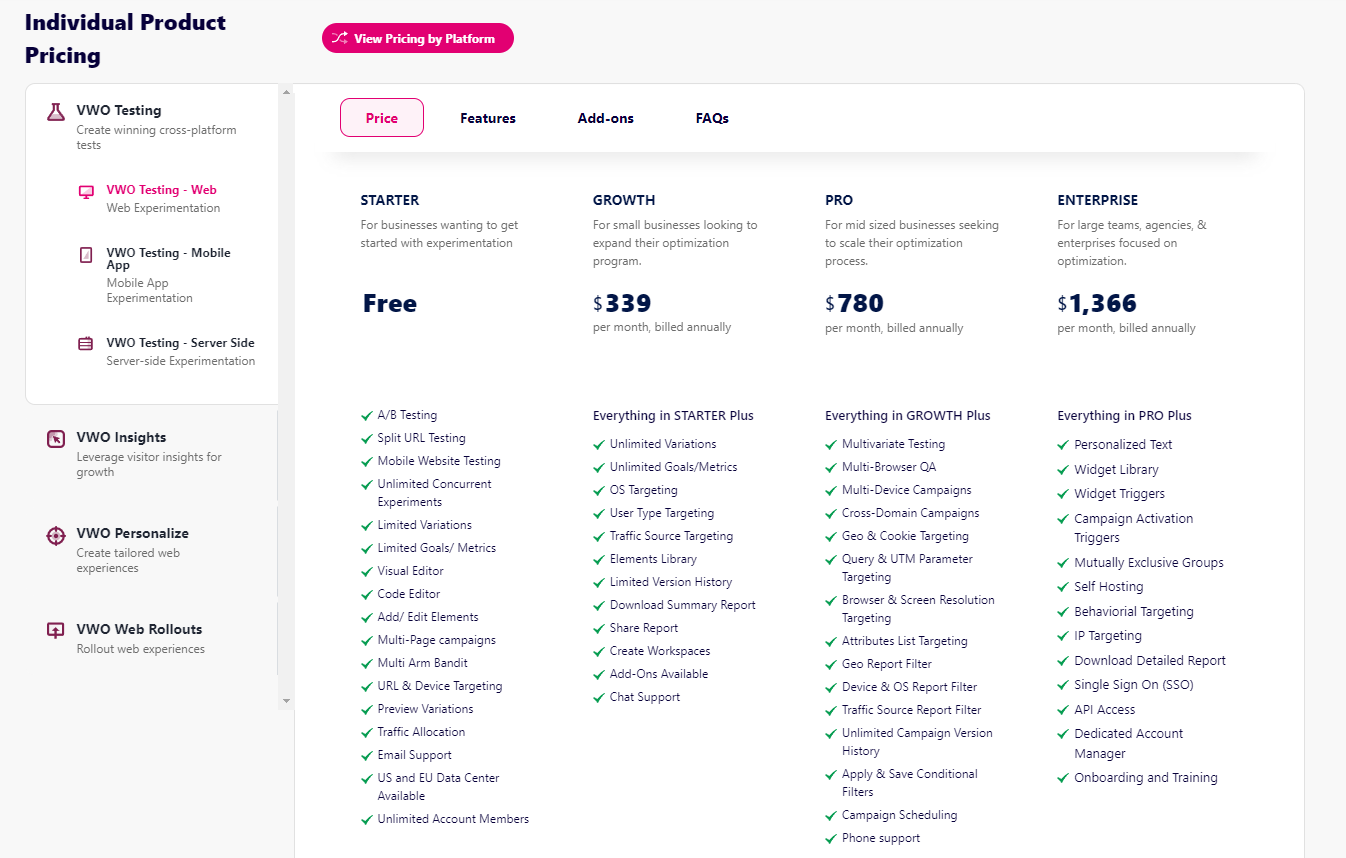
Task: Click Multi Arm Bandit feature
Action: [422, 663]
